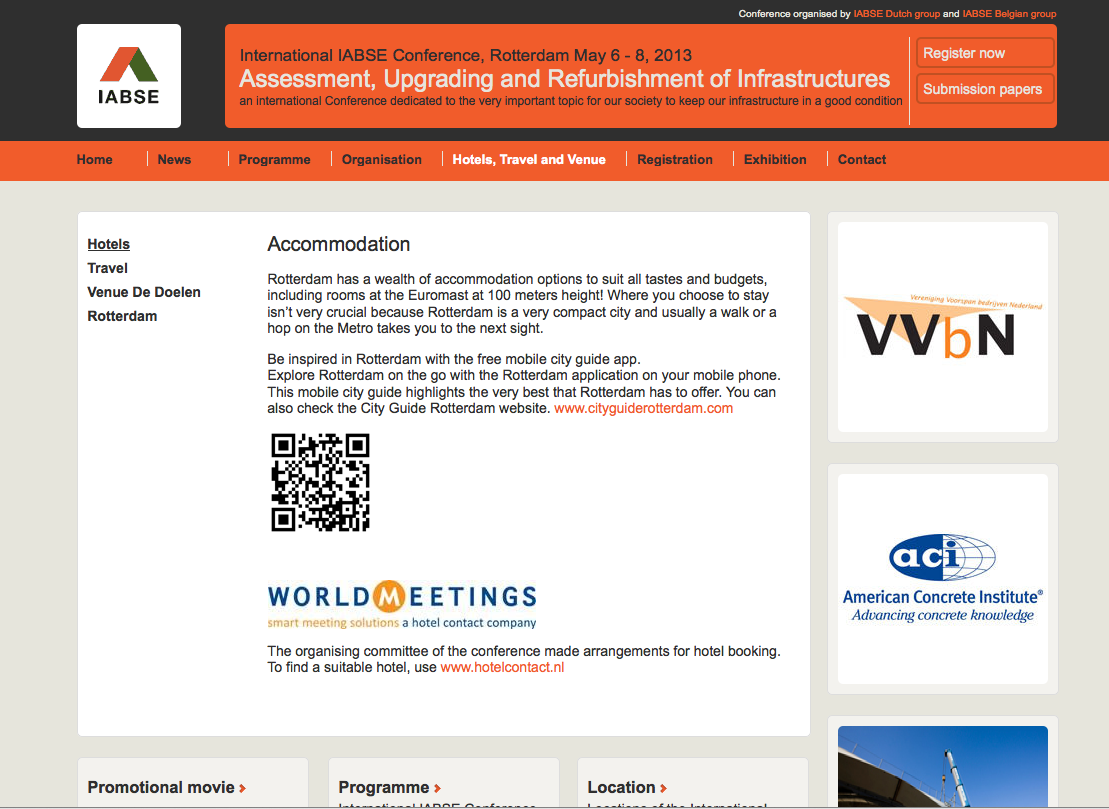Image resolution: width=1109 pixels, height=809 pixels.
Task: Open the Travel sidebar link
Action: [x=108, y=268]
